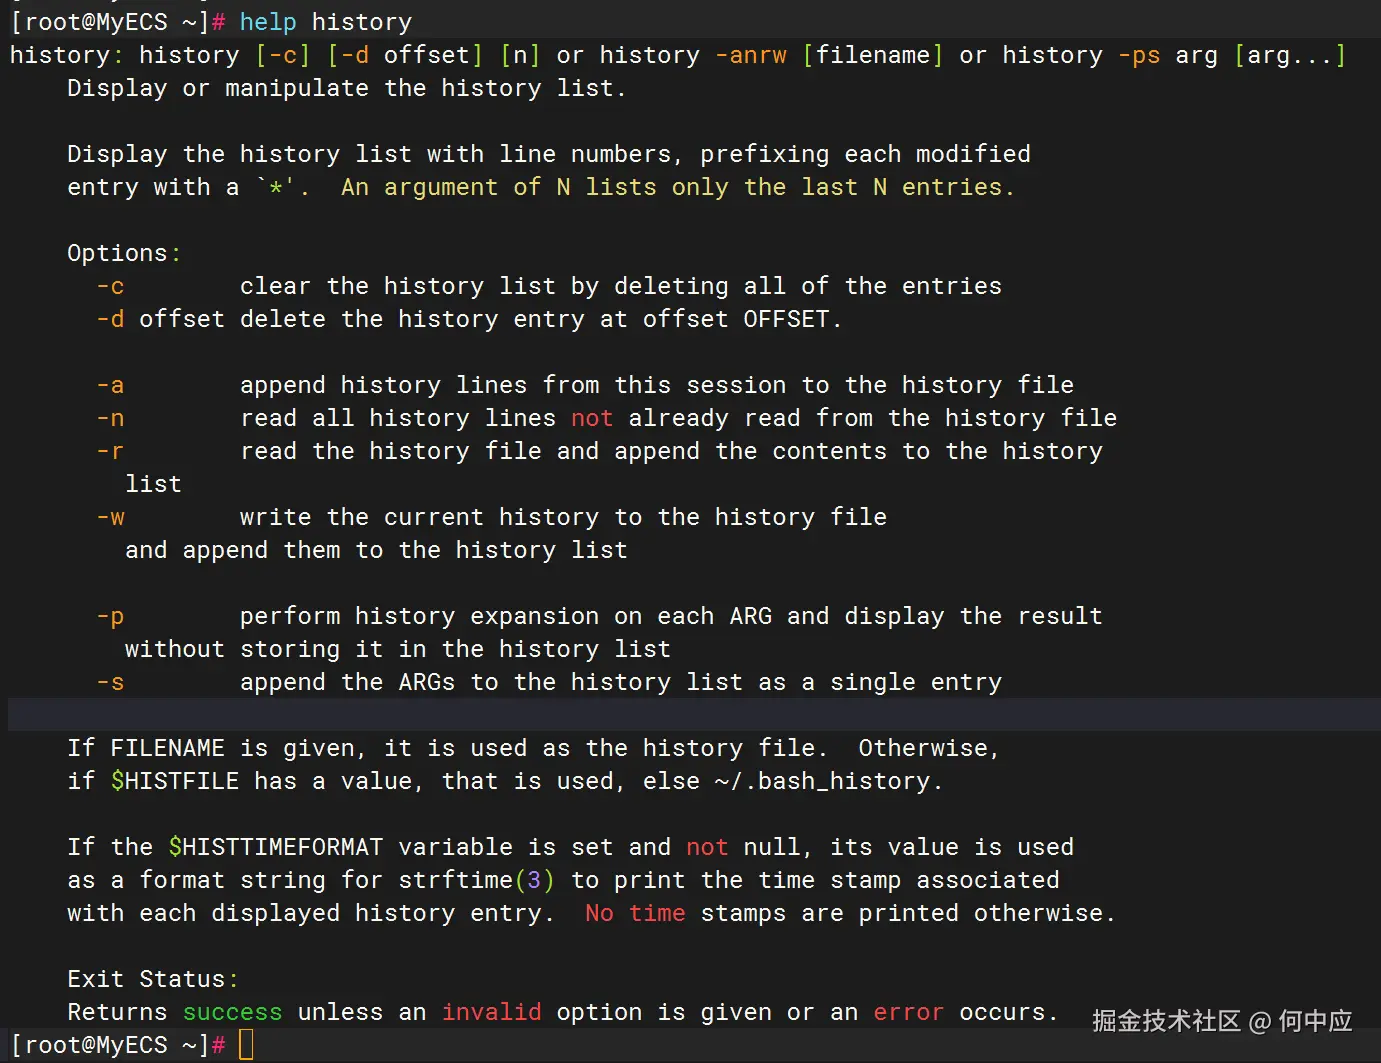Click '[-d offset]' in the usage line

click(x=405, y=55)
